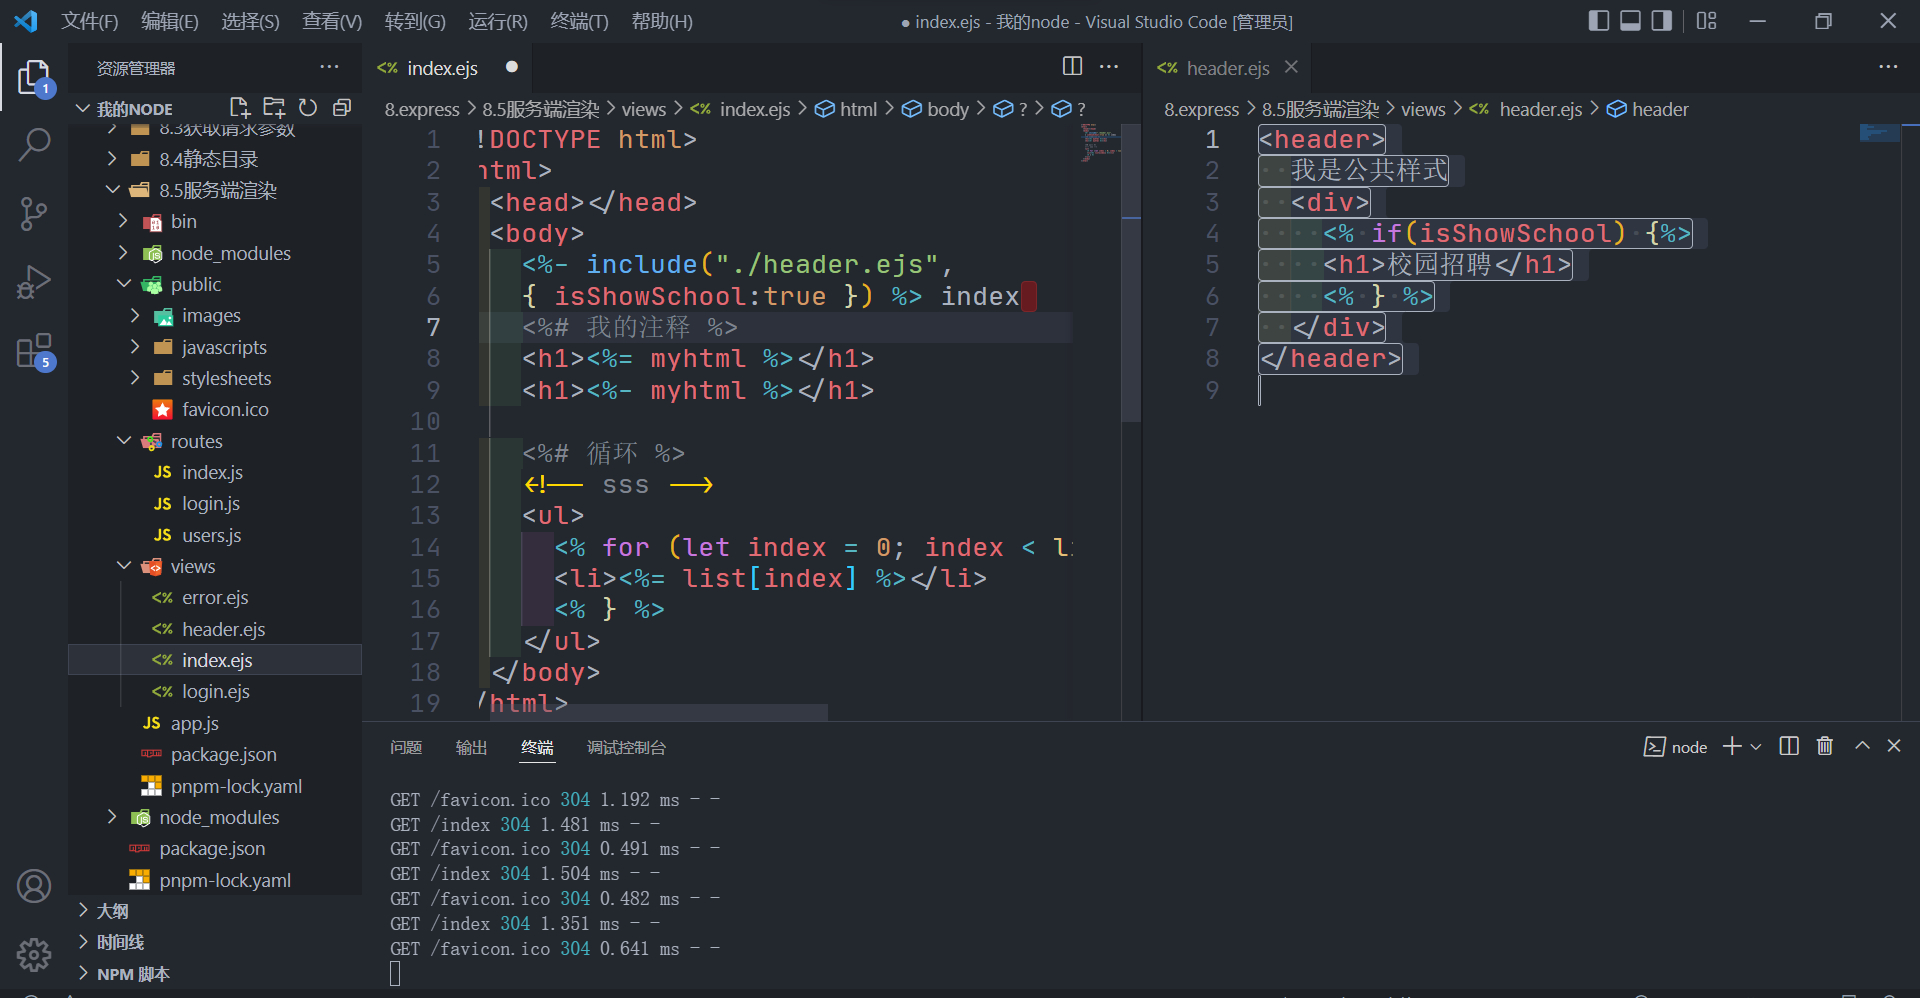
Task: Split the index.ejs editor to the right
Action: (1072, 66)
